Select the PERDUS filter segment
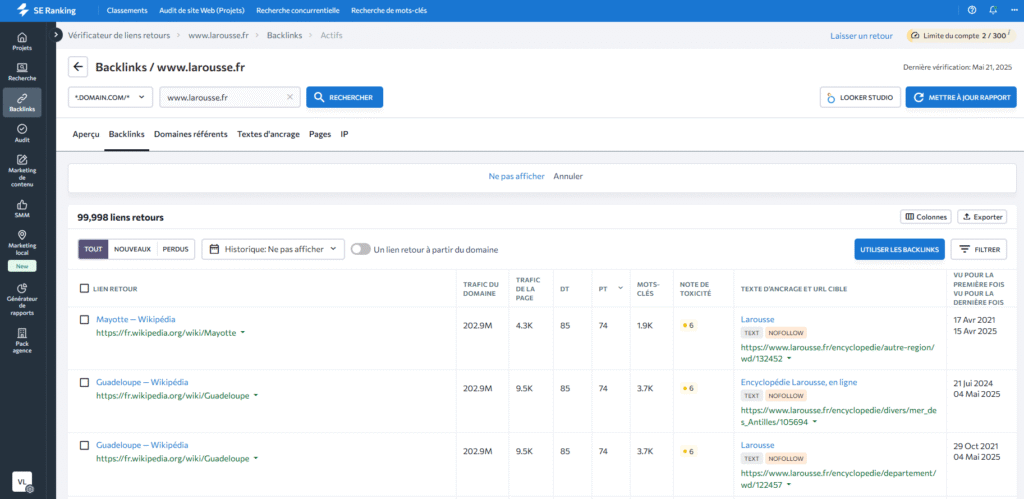The width and height of the screenshot is (1024, 499). (x=176, y=249)
